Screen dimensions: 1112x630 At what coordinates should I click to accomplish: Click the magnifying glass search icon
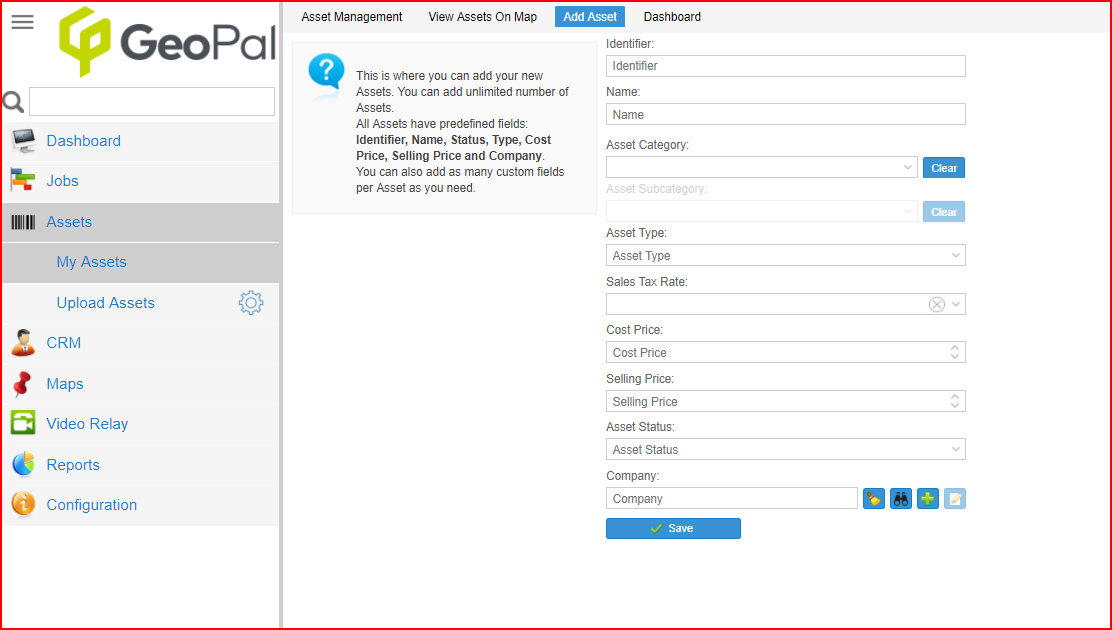pos(14,101)
